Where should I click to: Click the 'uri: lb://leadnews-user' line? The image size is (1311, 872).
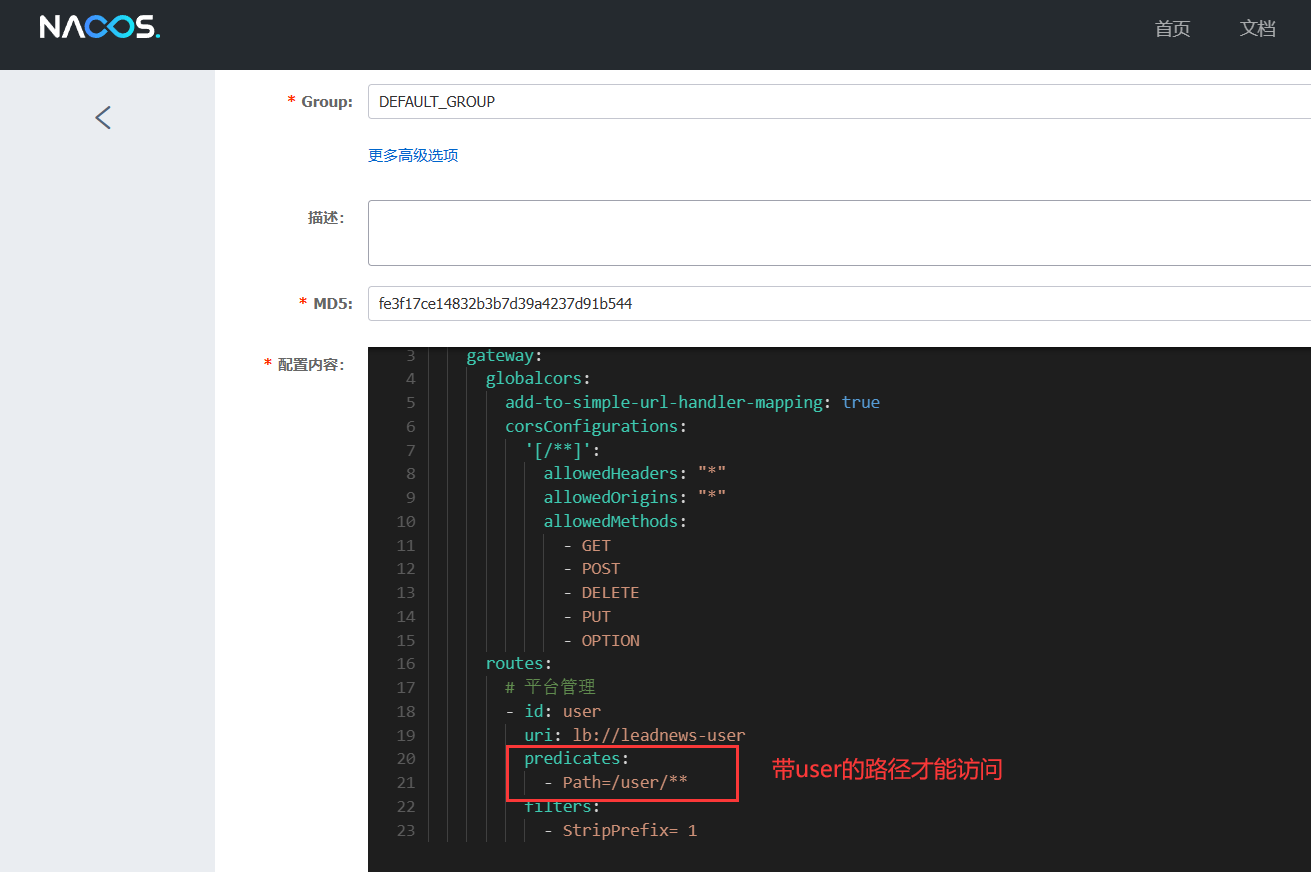tap(635, 735)
